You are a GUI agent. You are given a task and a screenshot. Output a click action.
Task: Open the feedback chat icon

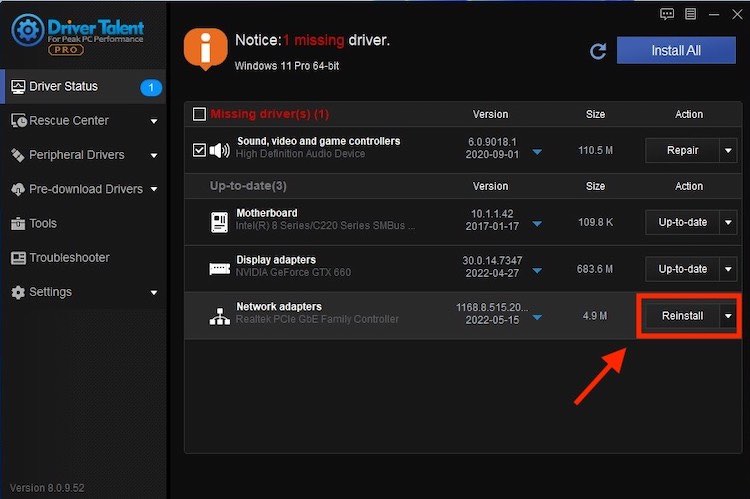pos(667,14)
